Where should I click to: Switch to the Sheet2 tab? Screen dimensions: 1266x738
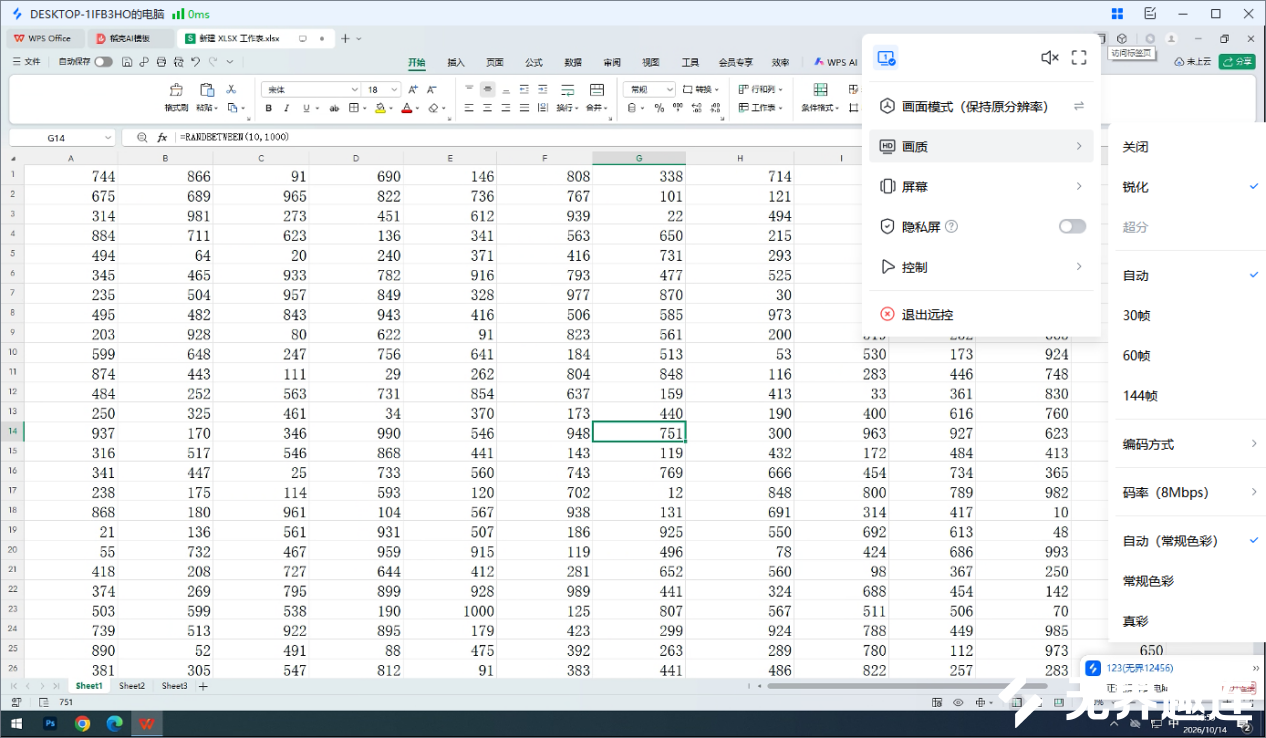click(132, 686)
